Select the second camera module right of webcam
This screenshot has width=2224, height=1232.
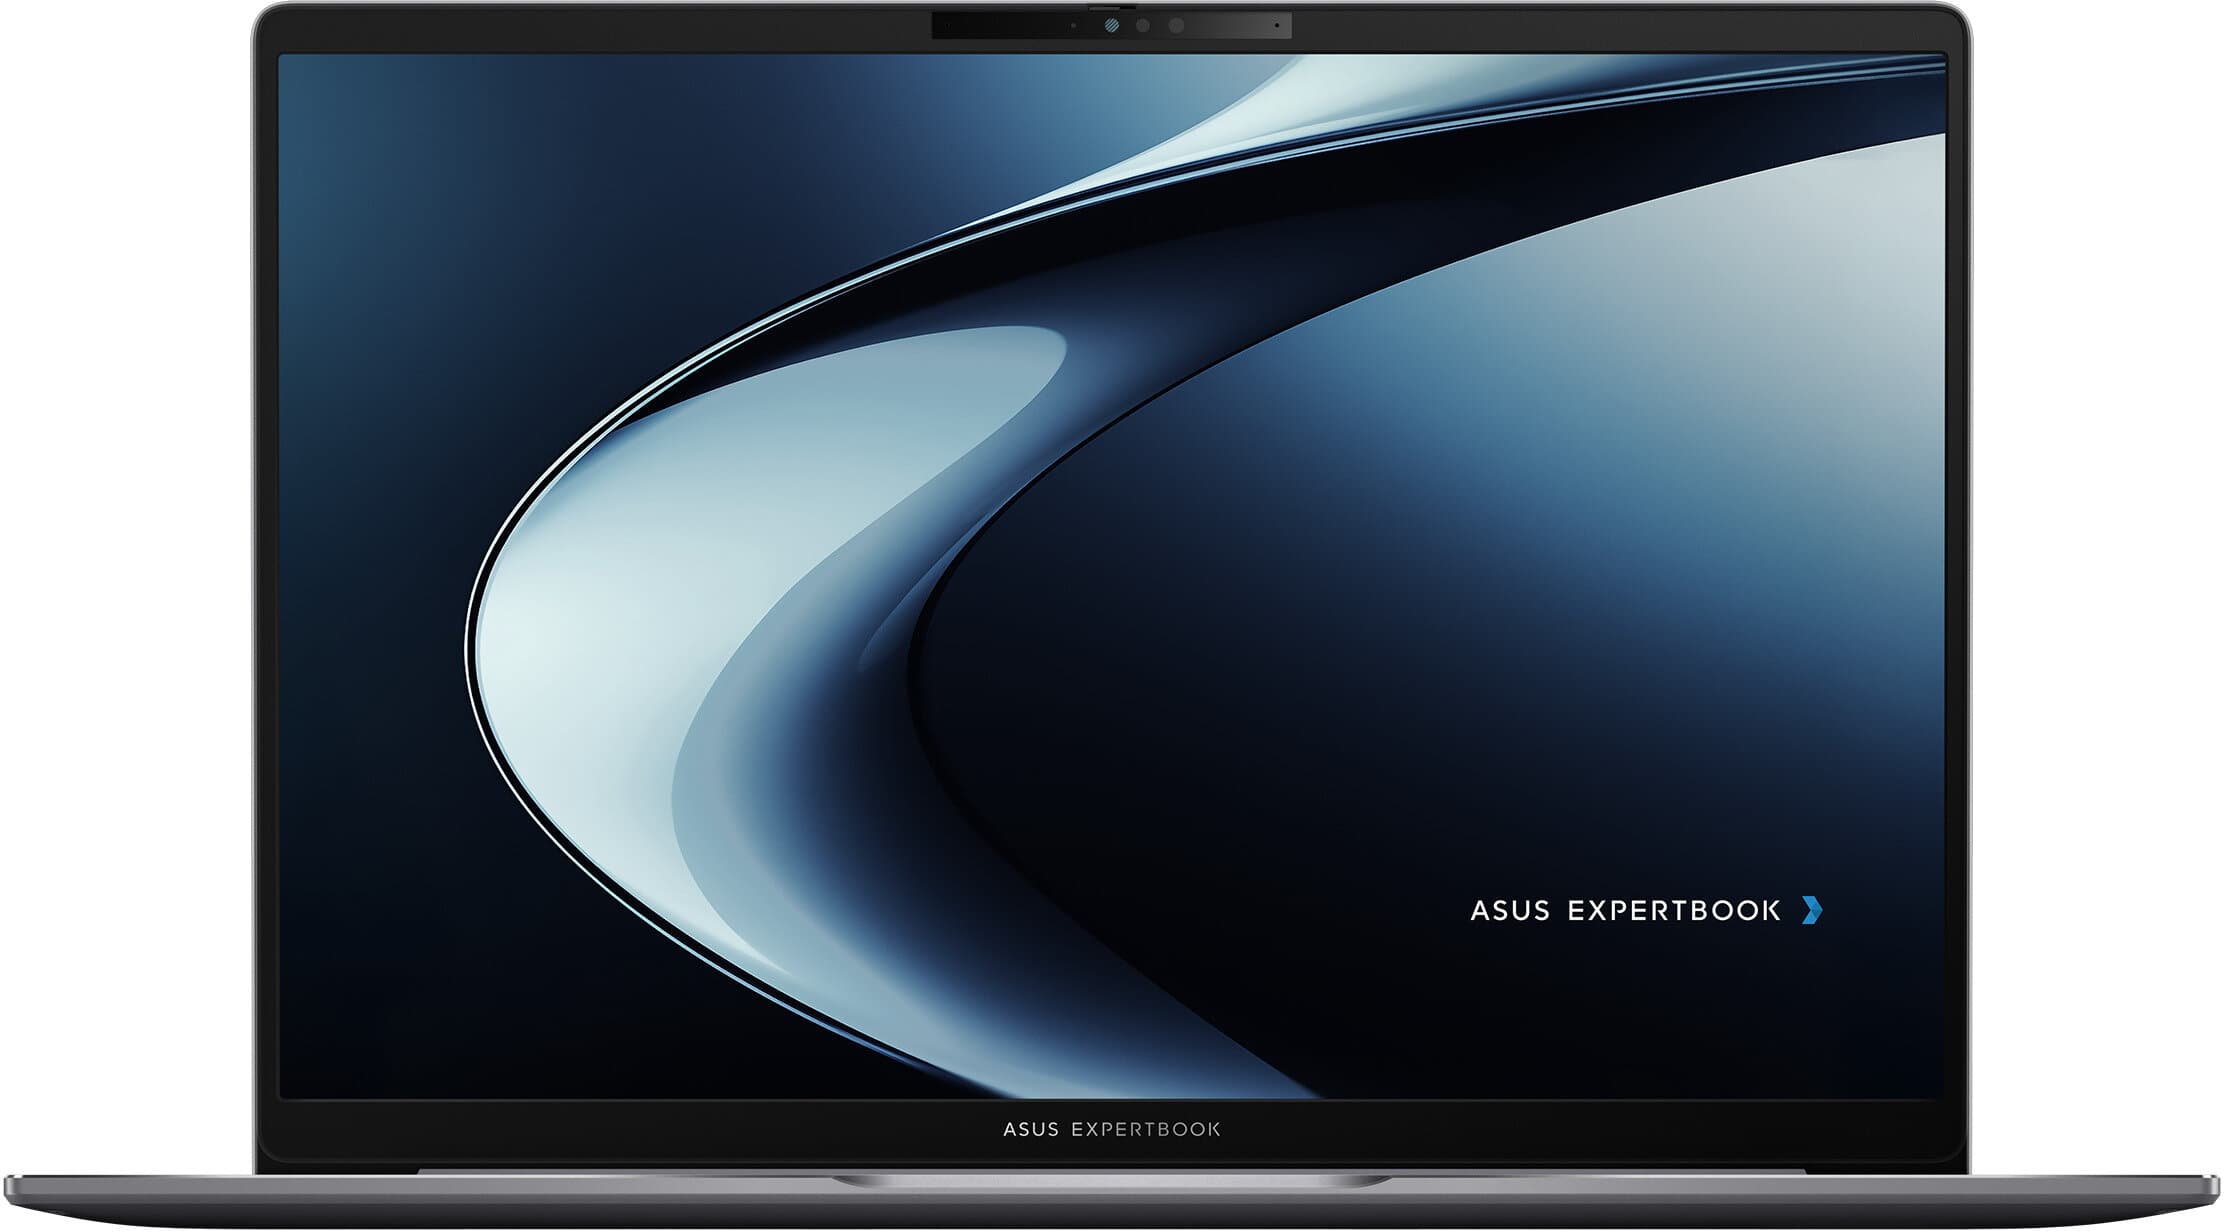point(1176,25)
